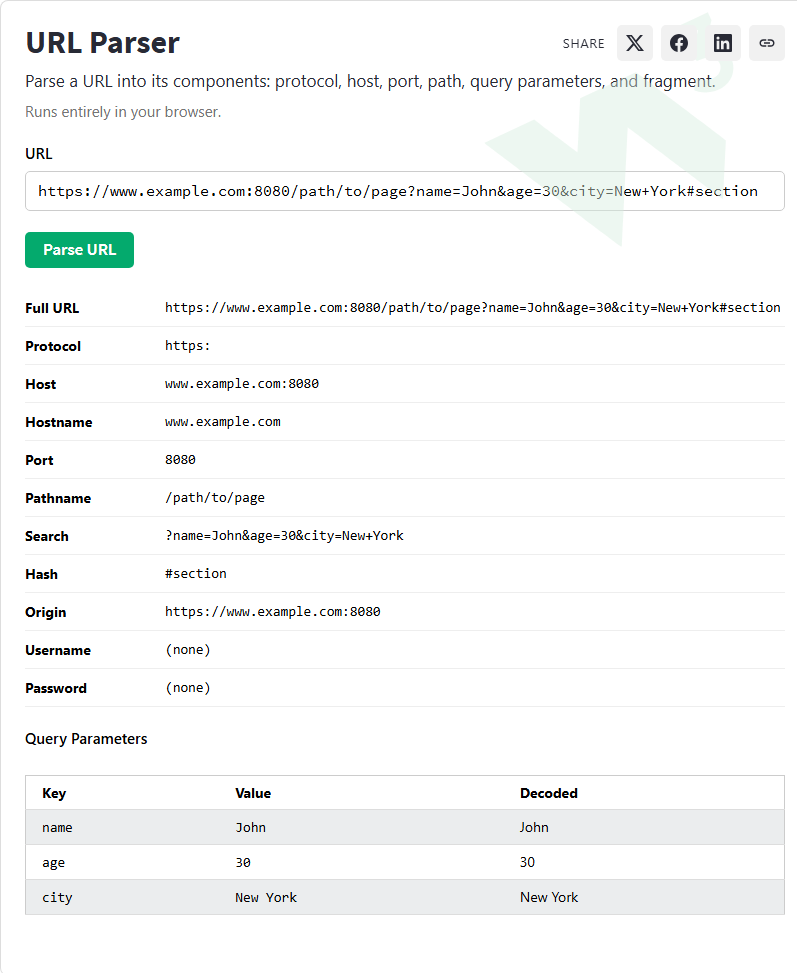Select Hostname value www.example.com

pos(223,422)
